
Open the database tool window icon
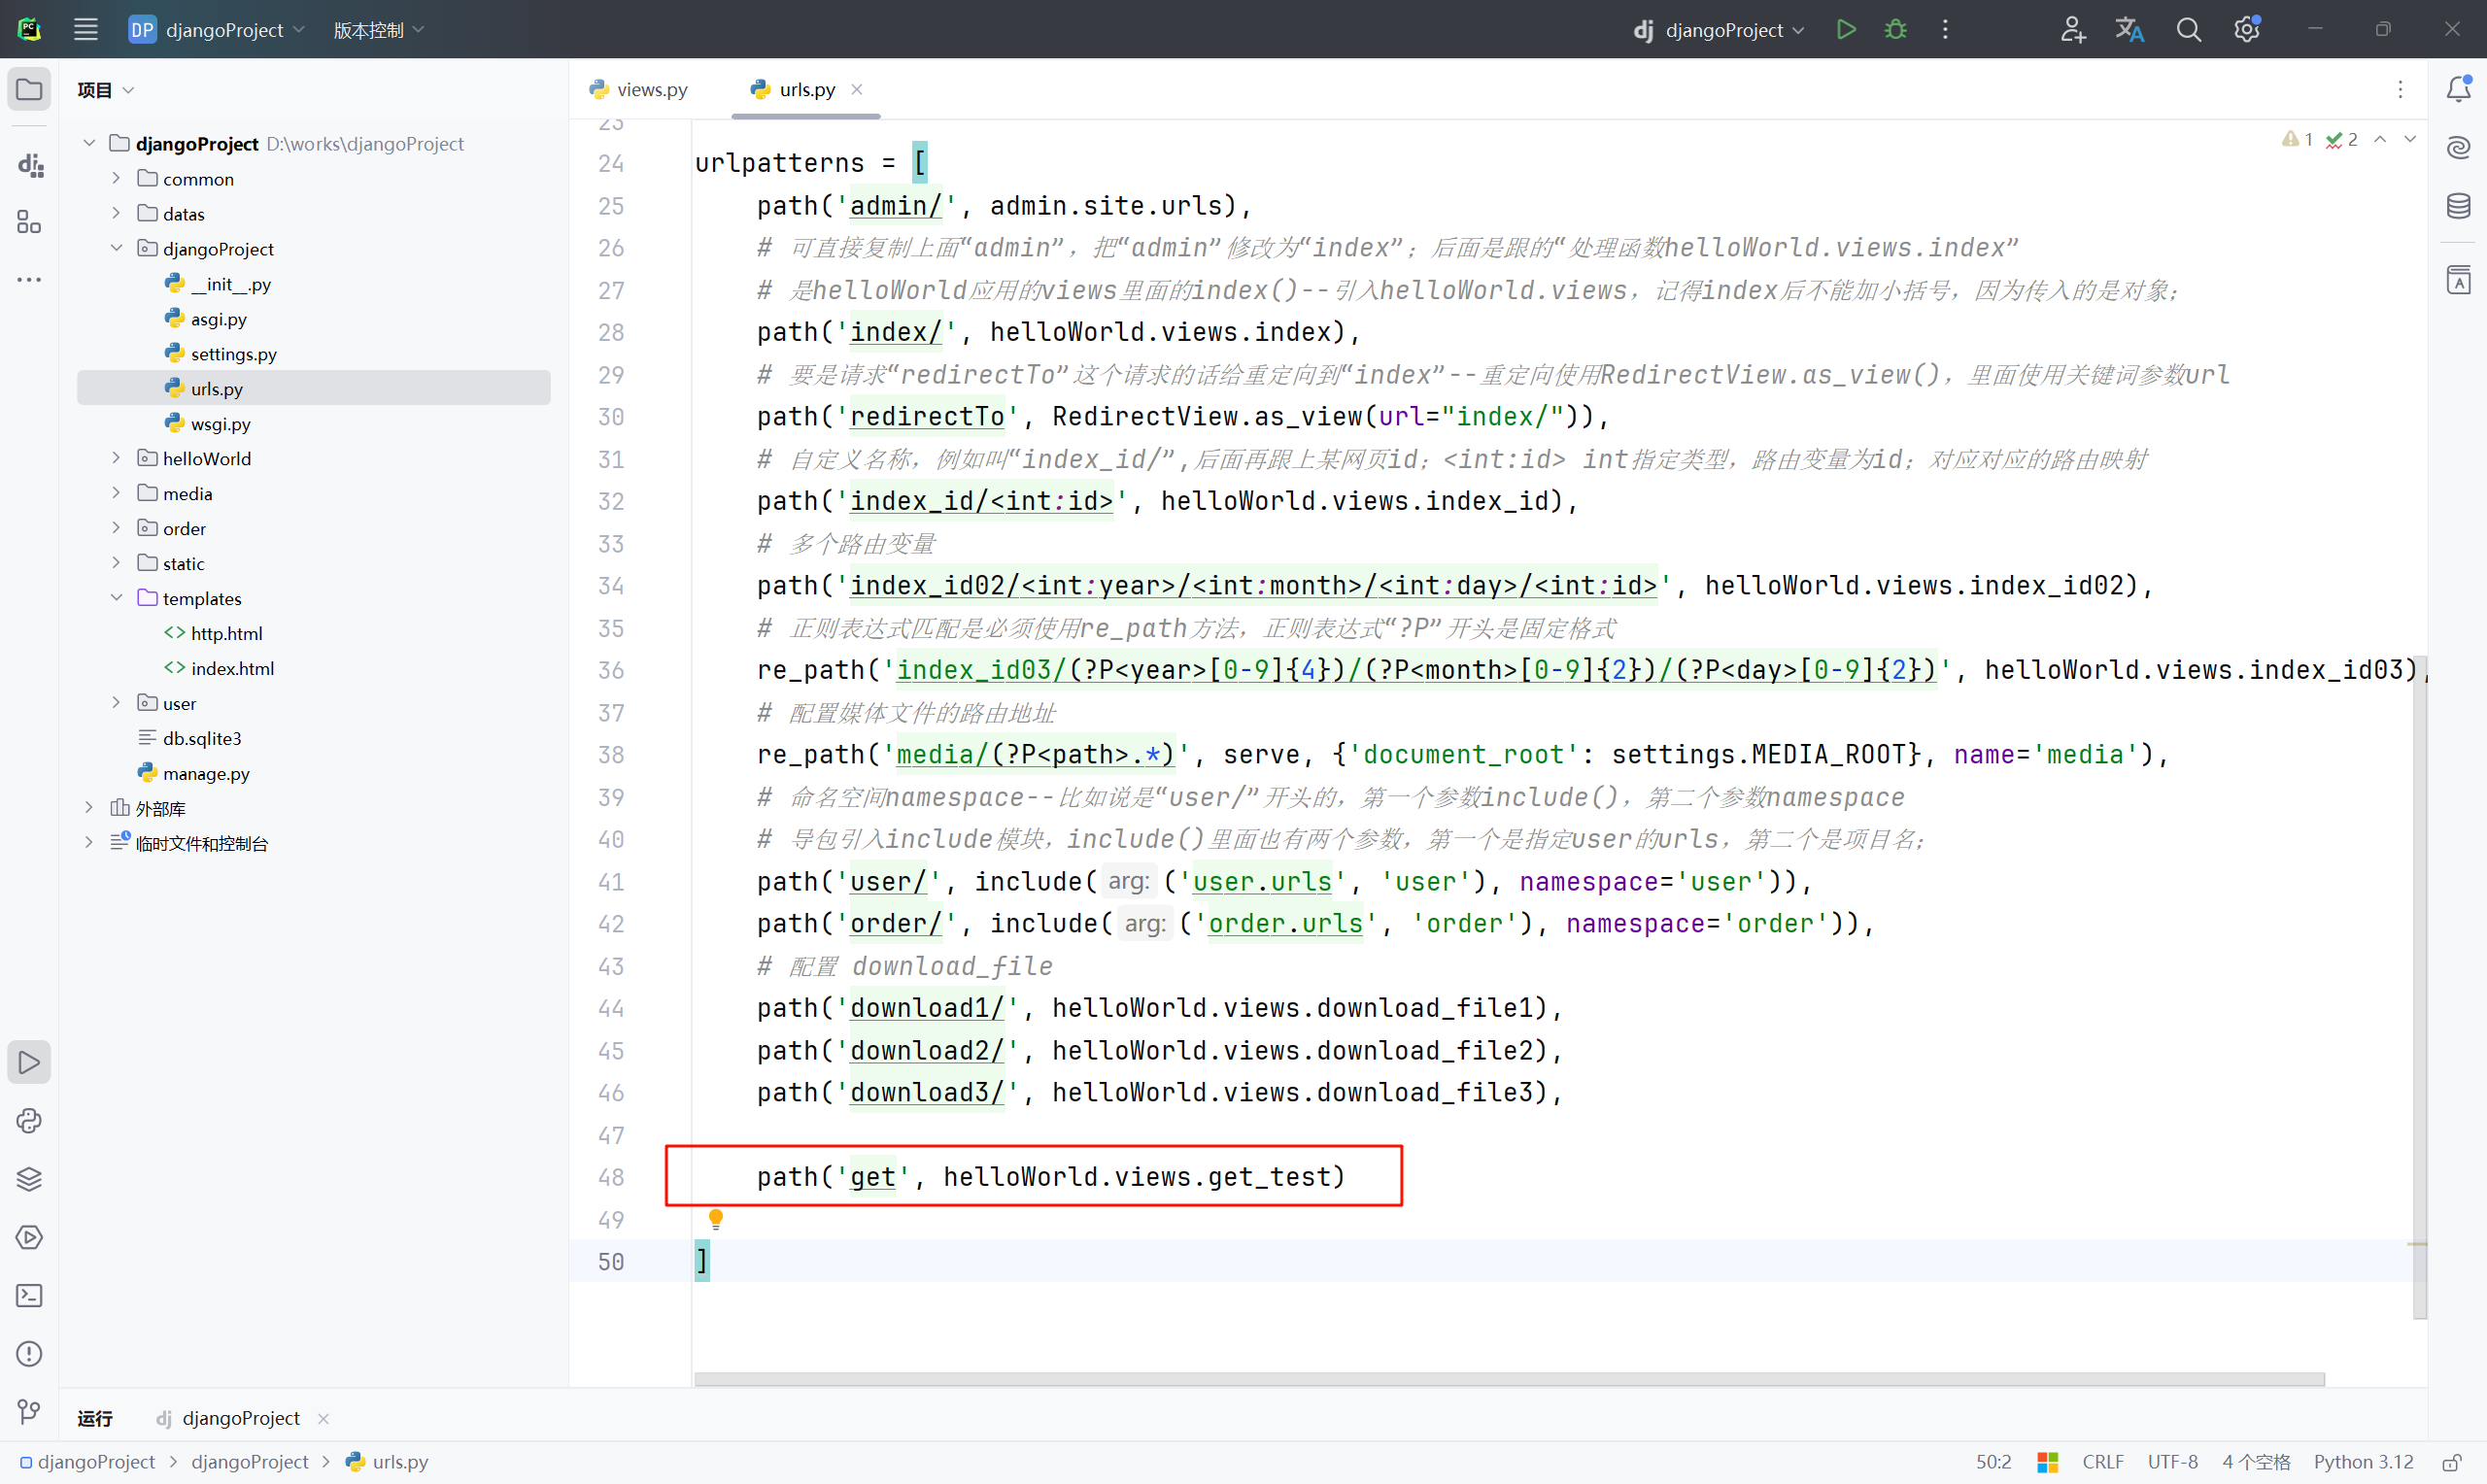[2458, 207]
